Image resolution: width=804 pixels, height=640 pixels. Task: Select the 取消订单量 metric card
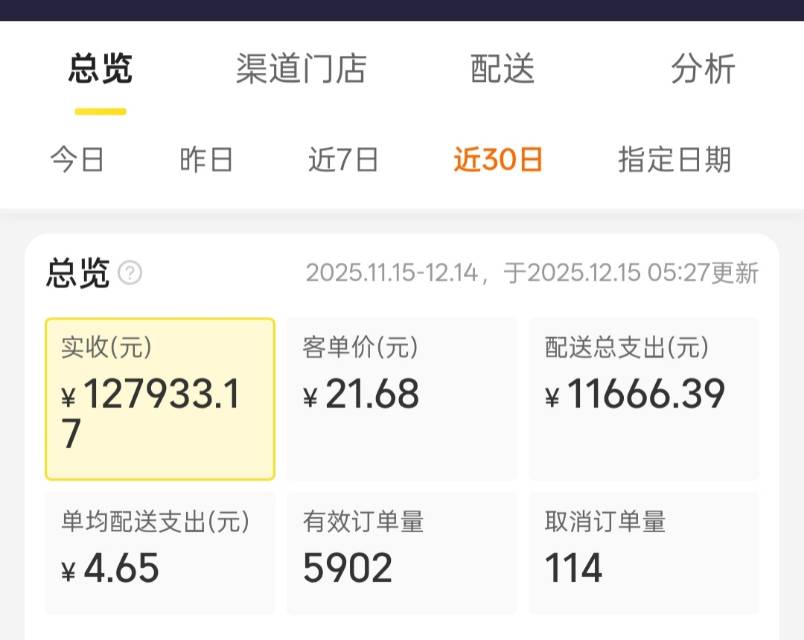tap(644, 552)
